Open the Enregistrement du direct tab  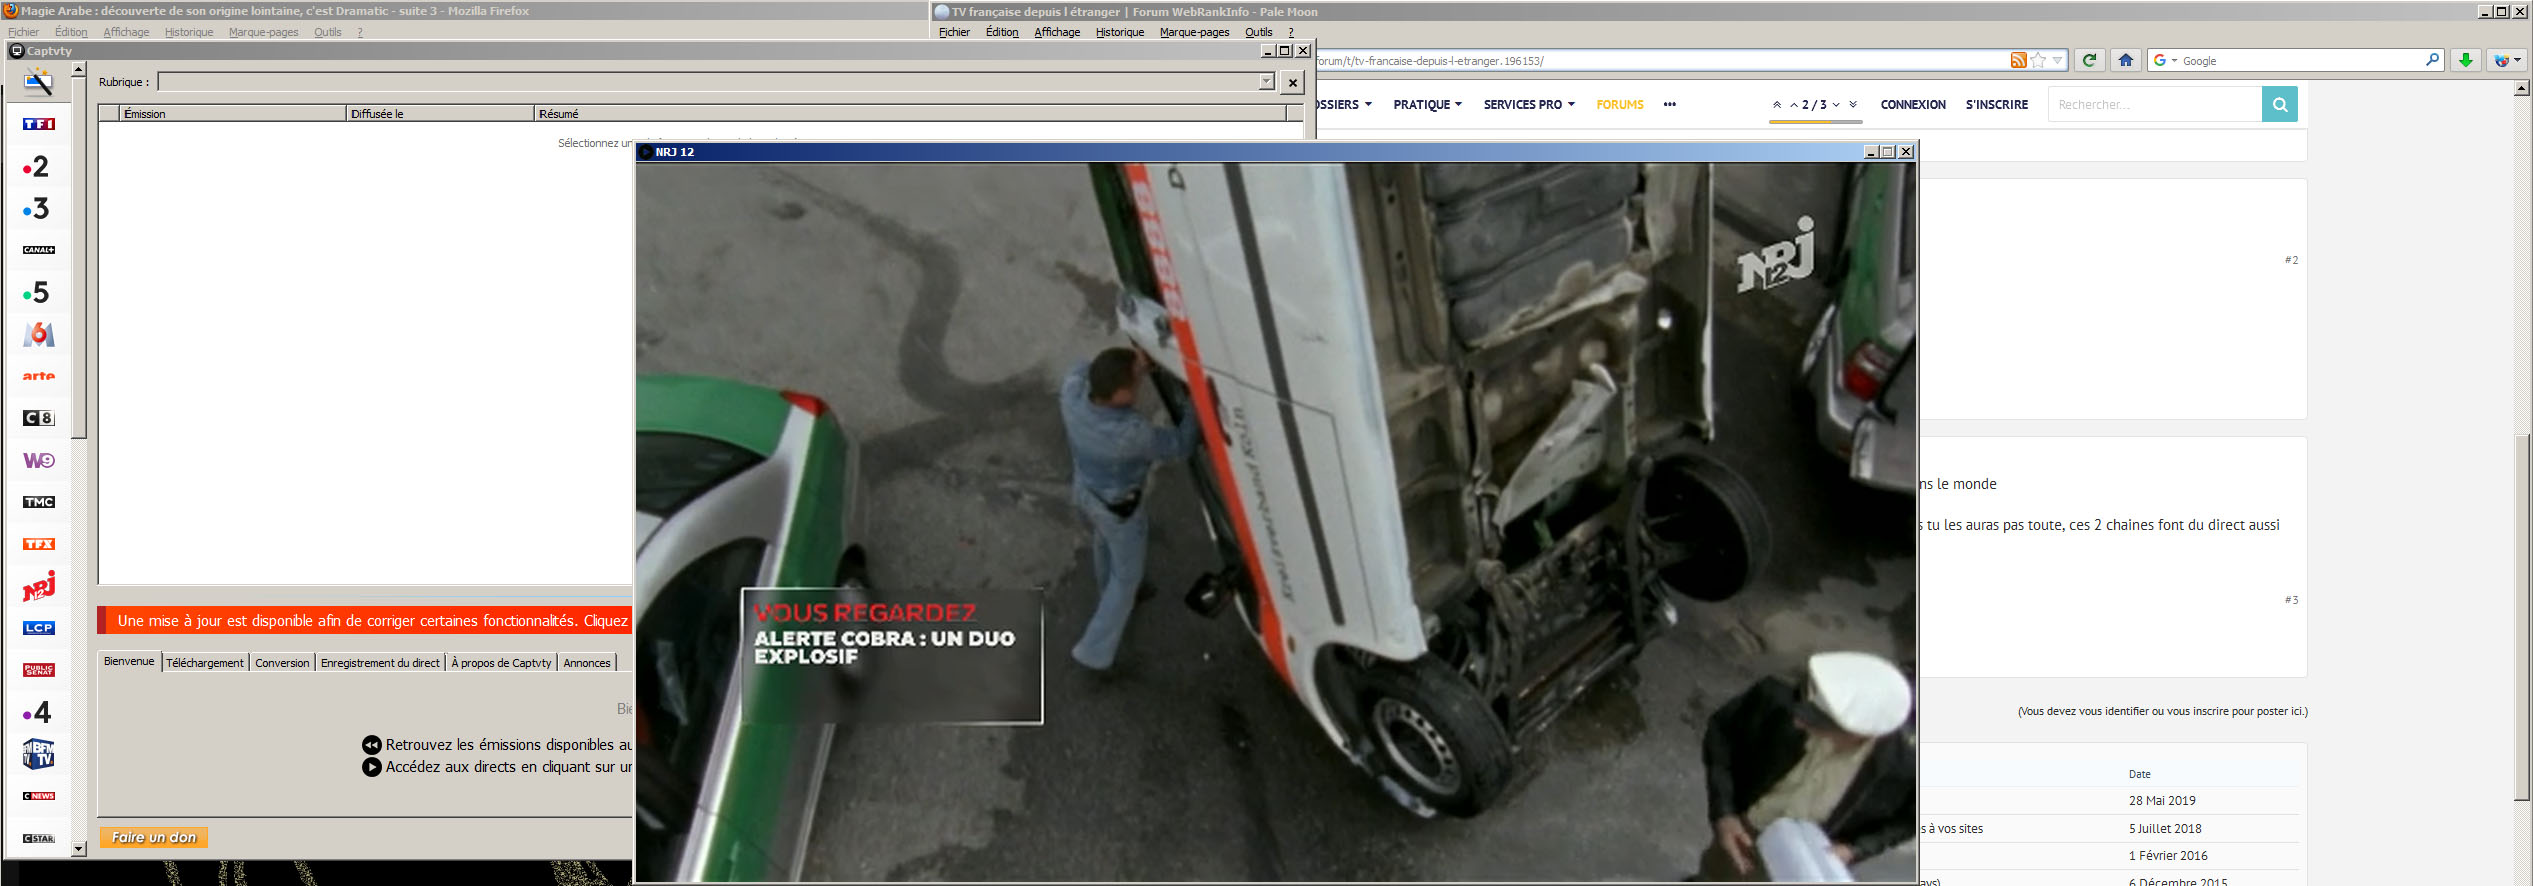pyautogui.click(x=380, y=663)
